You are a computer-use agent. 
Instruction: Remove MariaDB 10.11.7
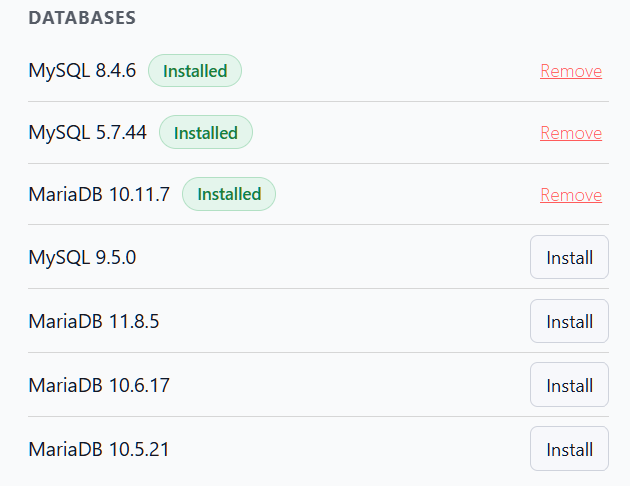[x=571, y=195]
